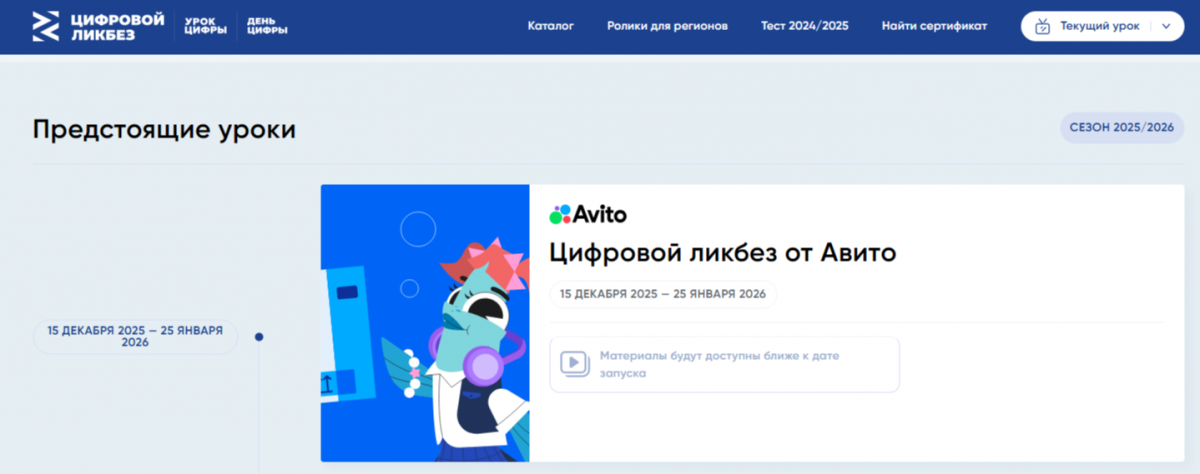Open the Урок цифры project link
Screen dimensions: 1200x474
205,26
